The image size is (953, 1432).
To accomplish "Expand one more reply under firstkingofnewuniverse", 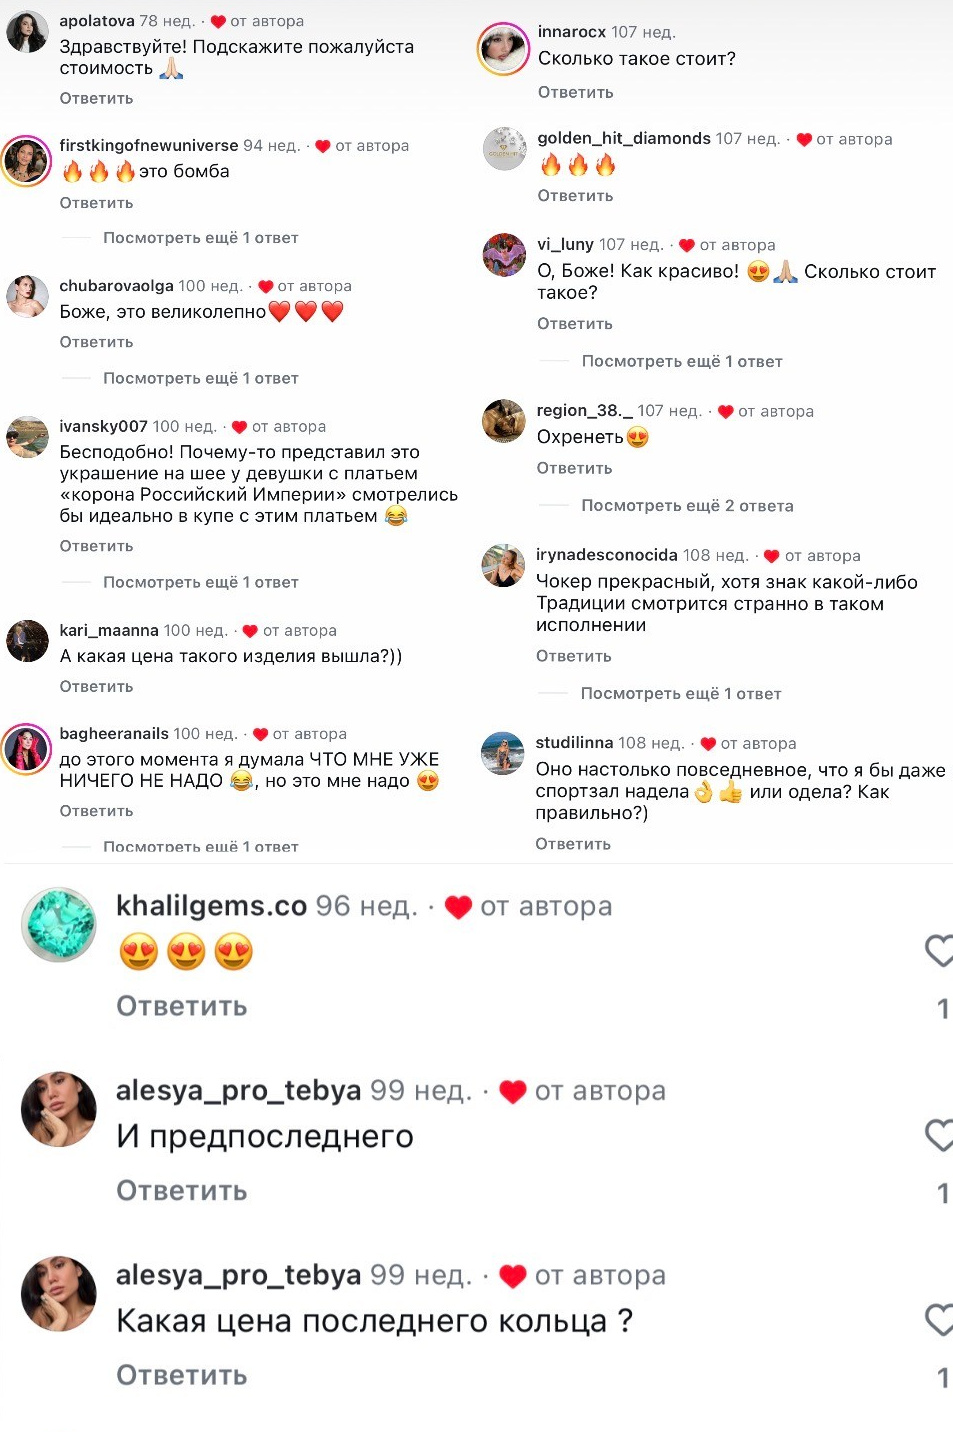I will pyautogui.click(x=201, y=238).
